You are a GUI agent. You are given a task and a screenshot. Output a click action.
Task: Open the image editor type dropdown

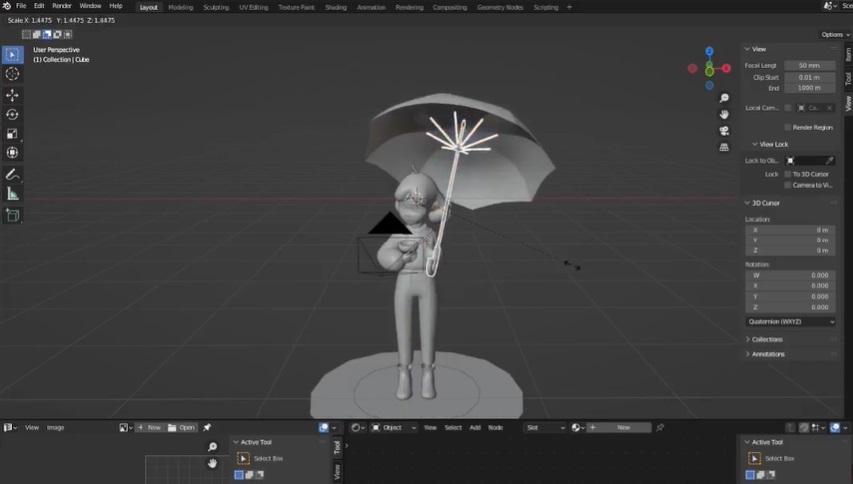10,427
